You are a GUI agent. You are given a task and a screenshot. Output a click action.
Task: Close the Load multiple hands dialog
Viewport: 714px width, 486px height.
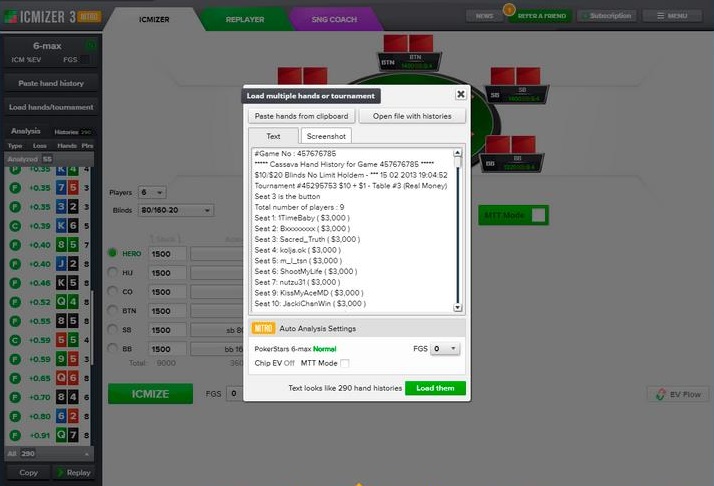[460, 94]
